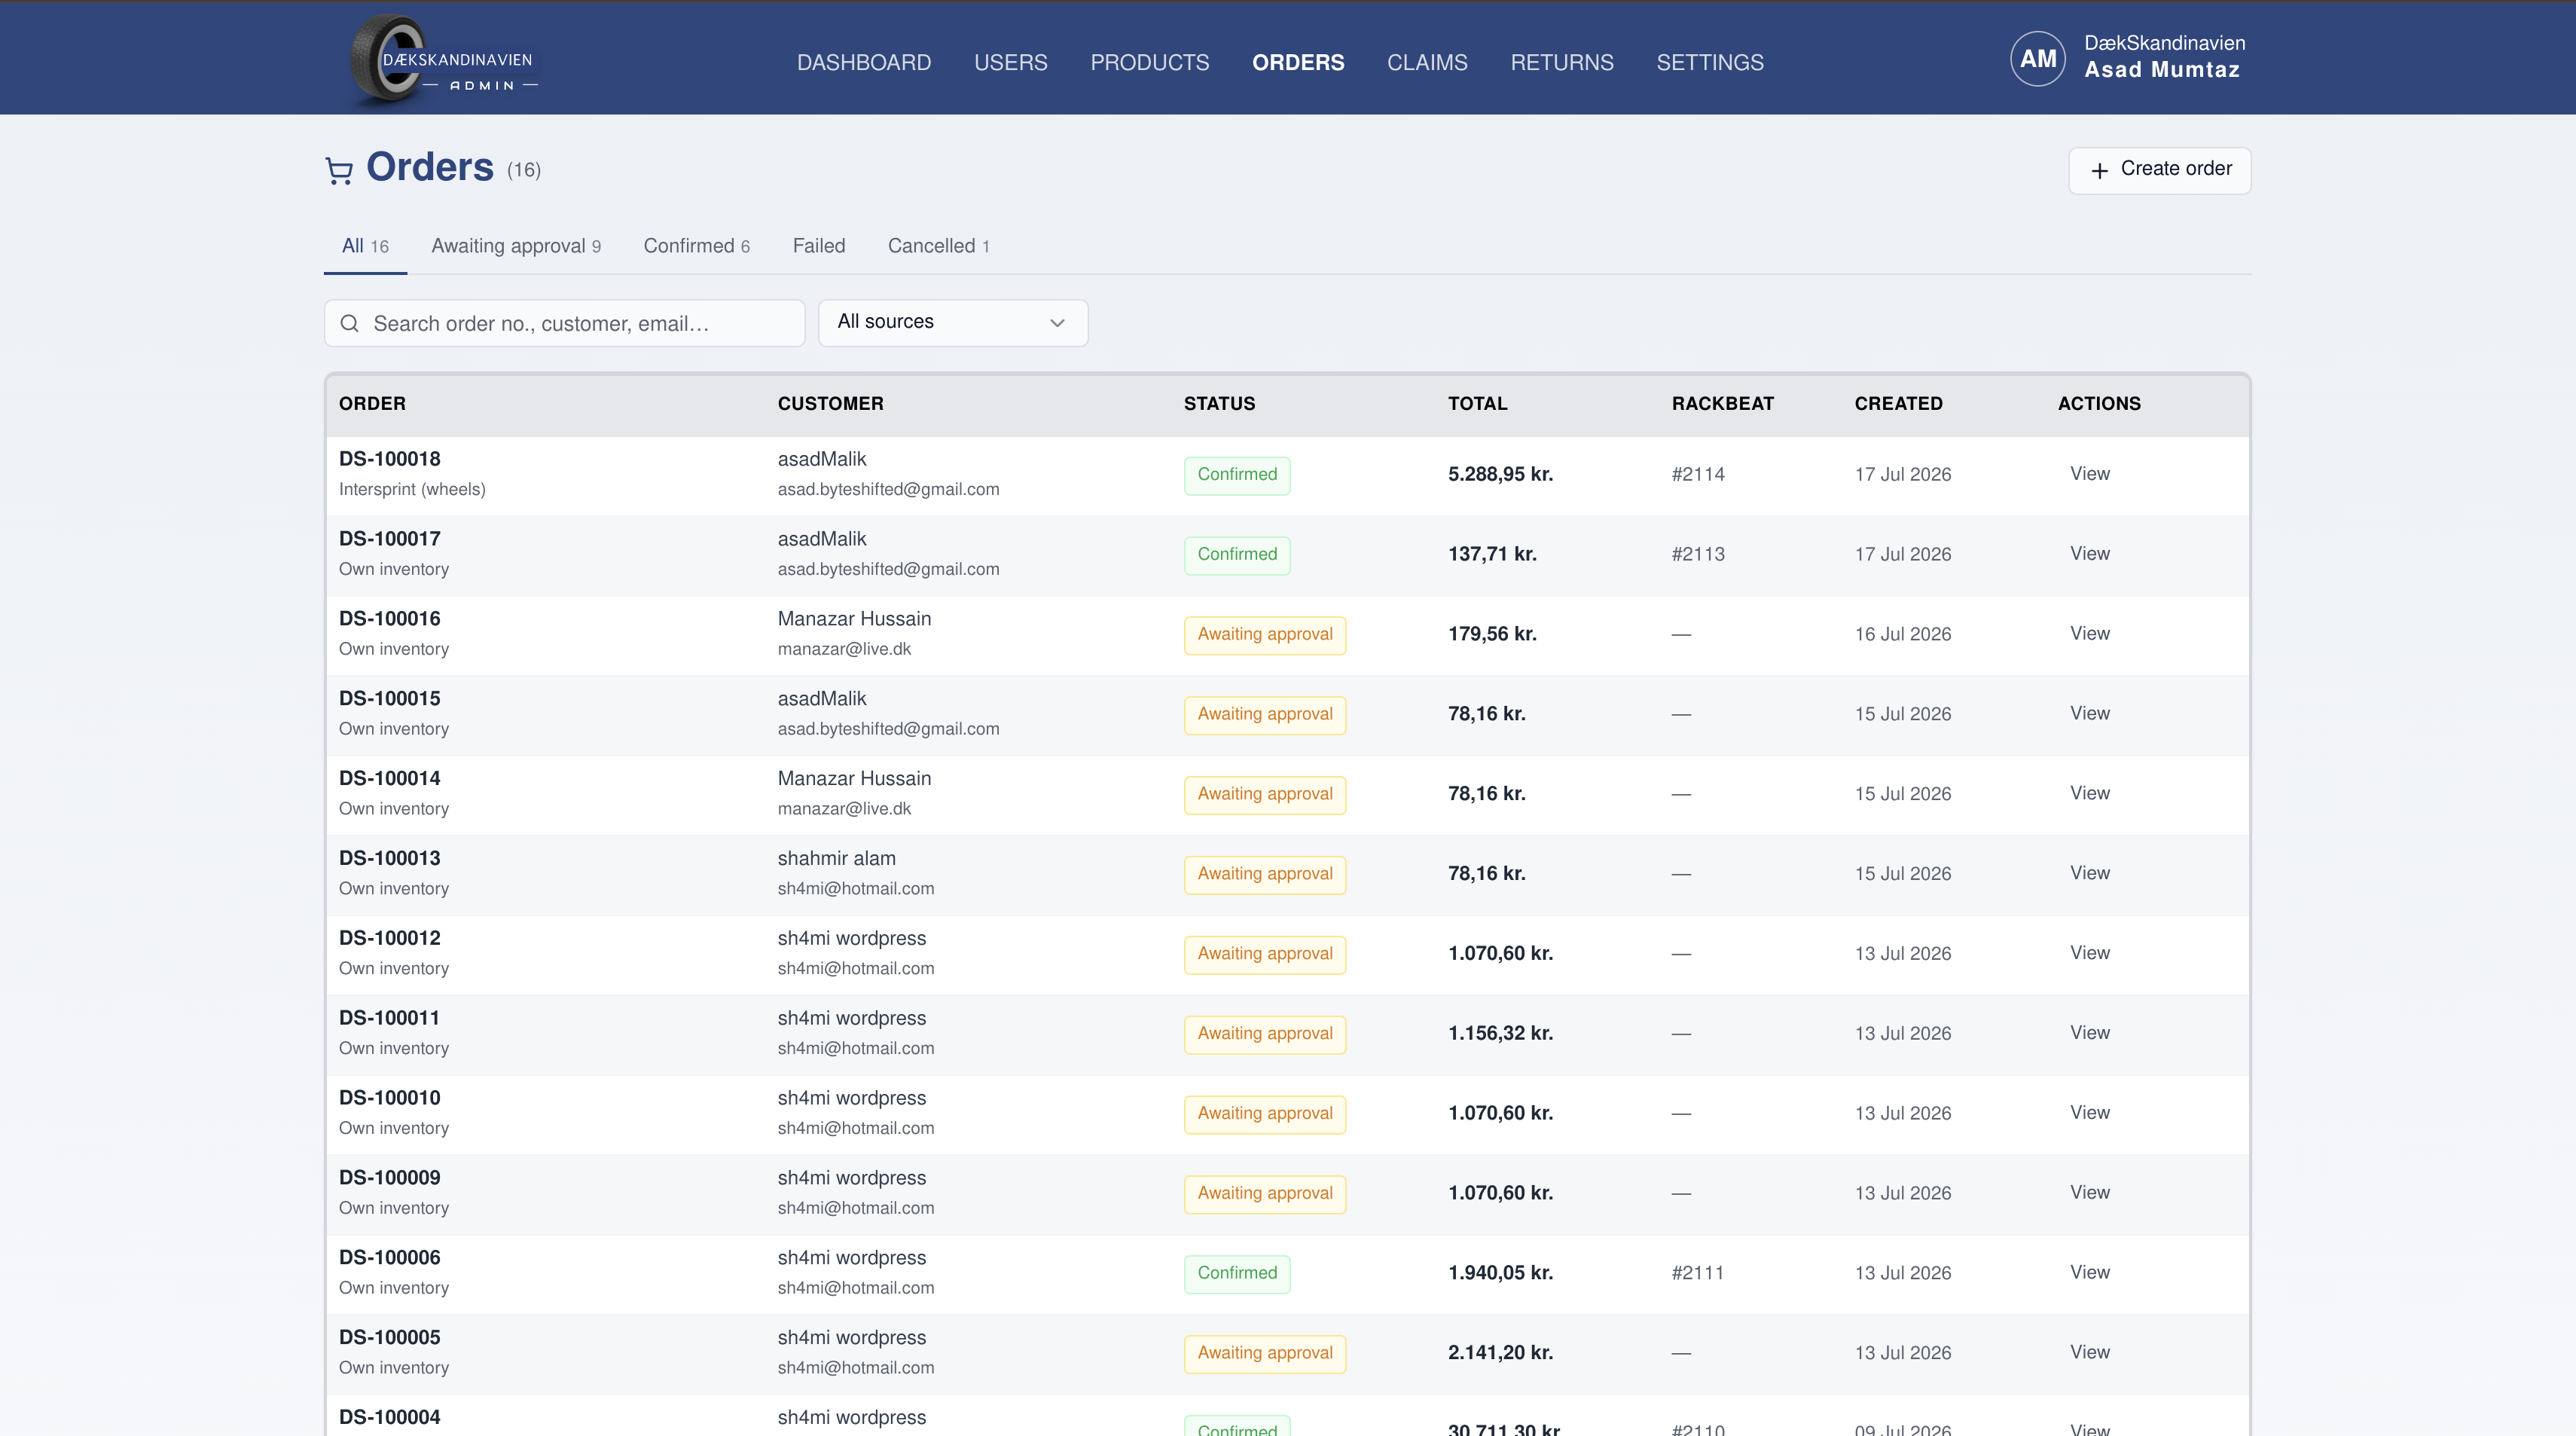
Task: View order DS-100018
Action: [x=2089, y=474]
